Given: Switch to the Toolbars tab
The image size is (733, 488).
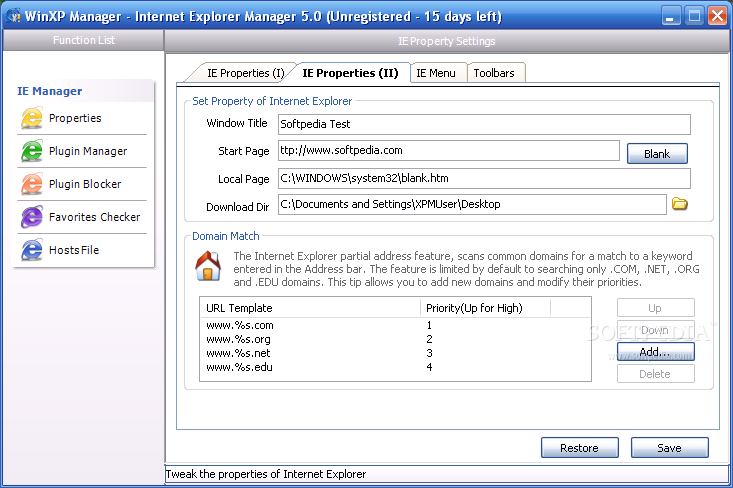Looking at the screenshot, I should pos(494,73).
